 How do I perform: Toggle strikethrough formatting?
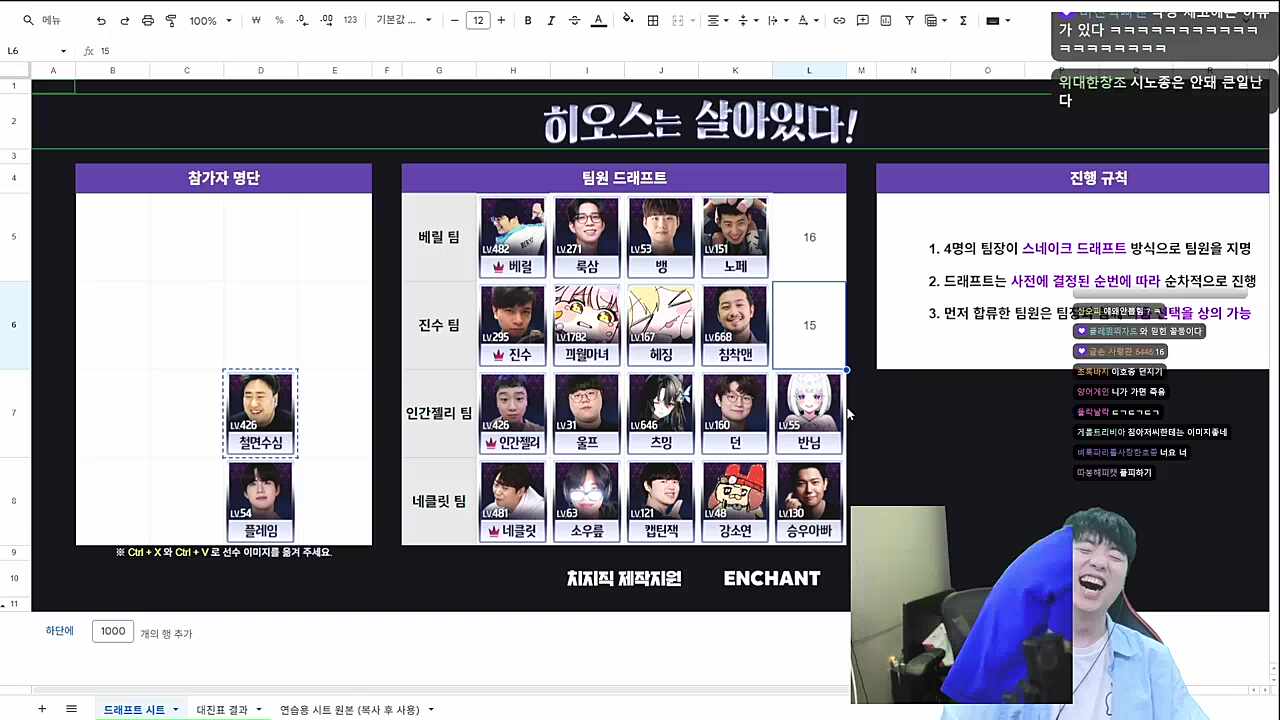tap(574, 20)
